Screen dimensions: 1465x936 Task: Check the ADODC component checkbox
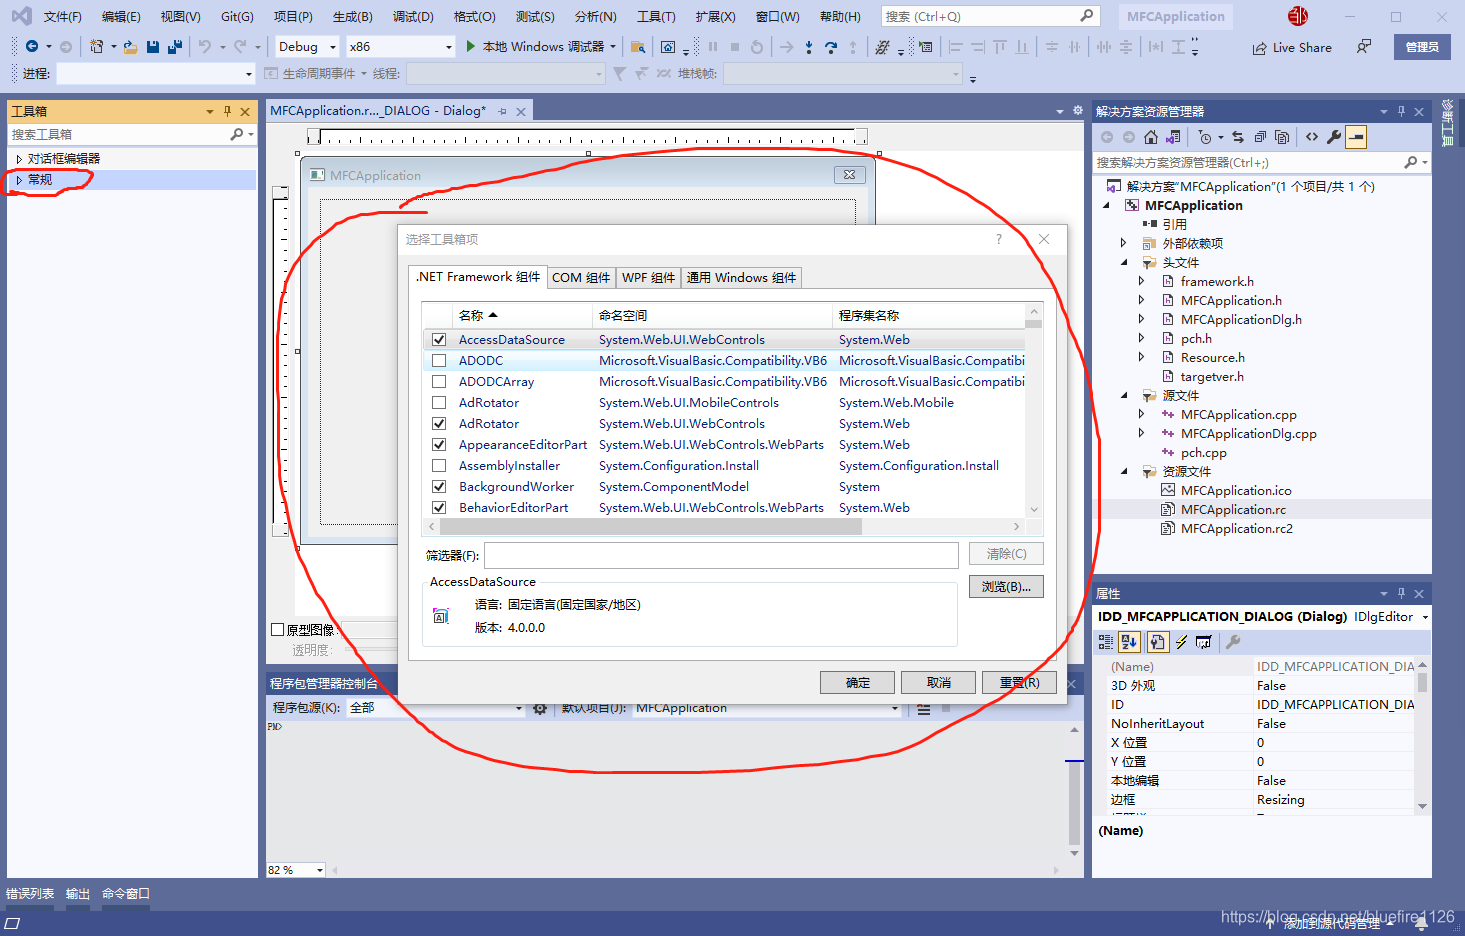point(439,361)
